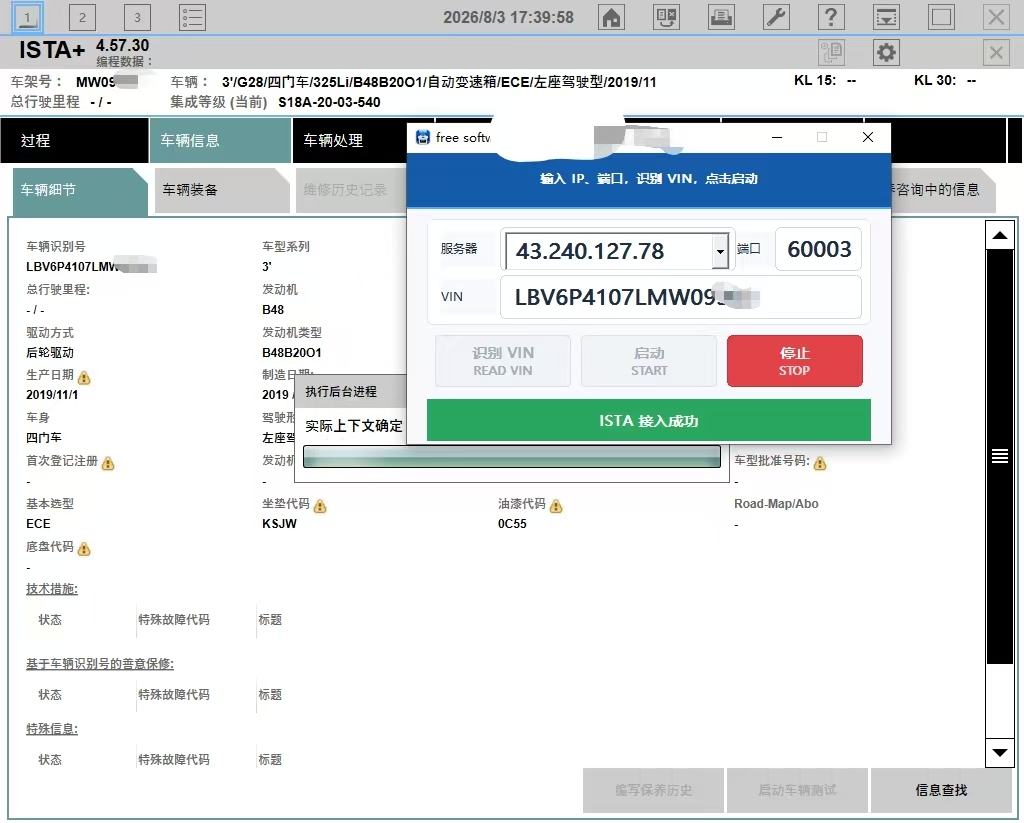Click the paint code value 0C55

(x=512, y=524)
